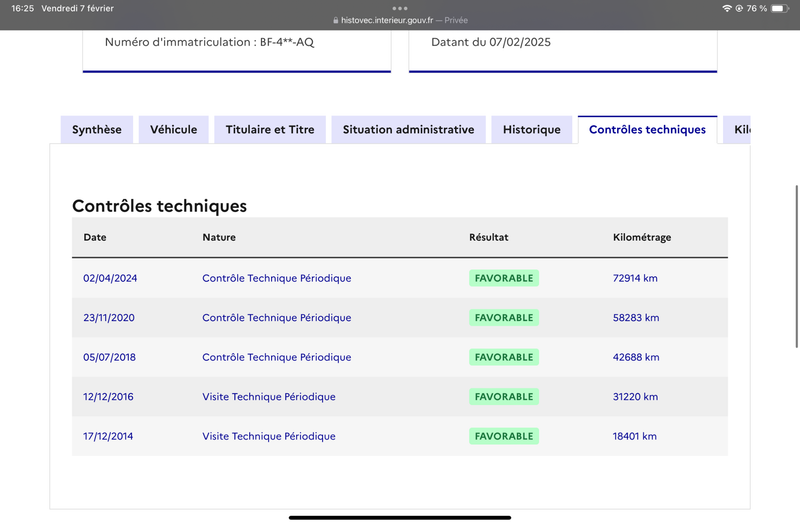Click Visite Technique Périodique in 12/12/2016 row
800x525 pixels.
coord(269,396)
